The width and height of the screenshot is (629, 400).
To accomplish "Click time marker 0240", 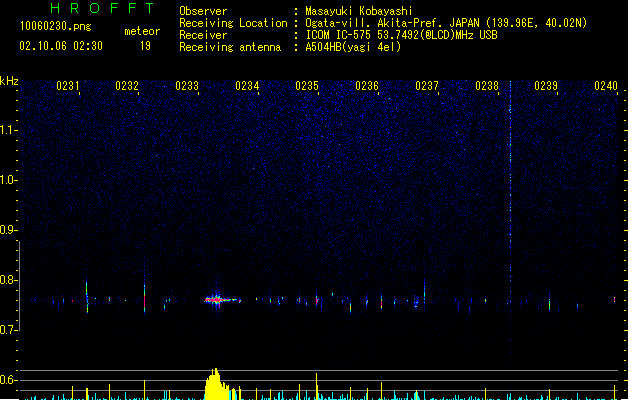I will point(606,86).
